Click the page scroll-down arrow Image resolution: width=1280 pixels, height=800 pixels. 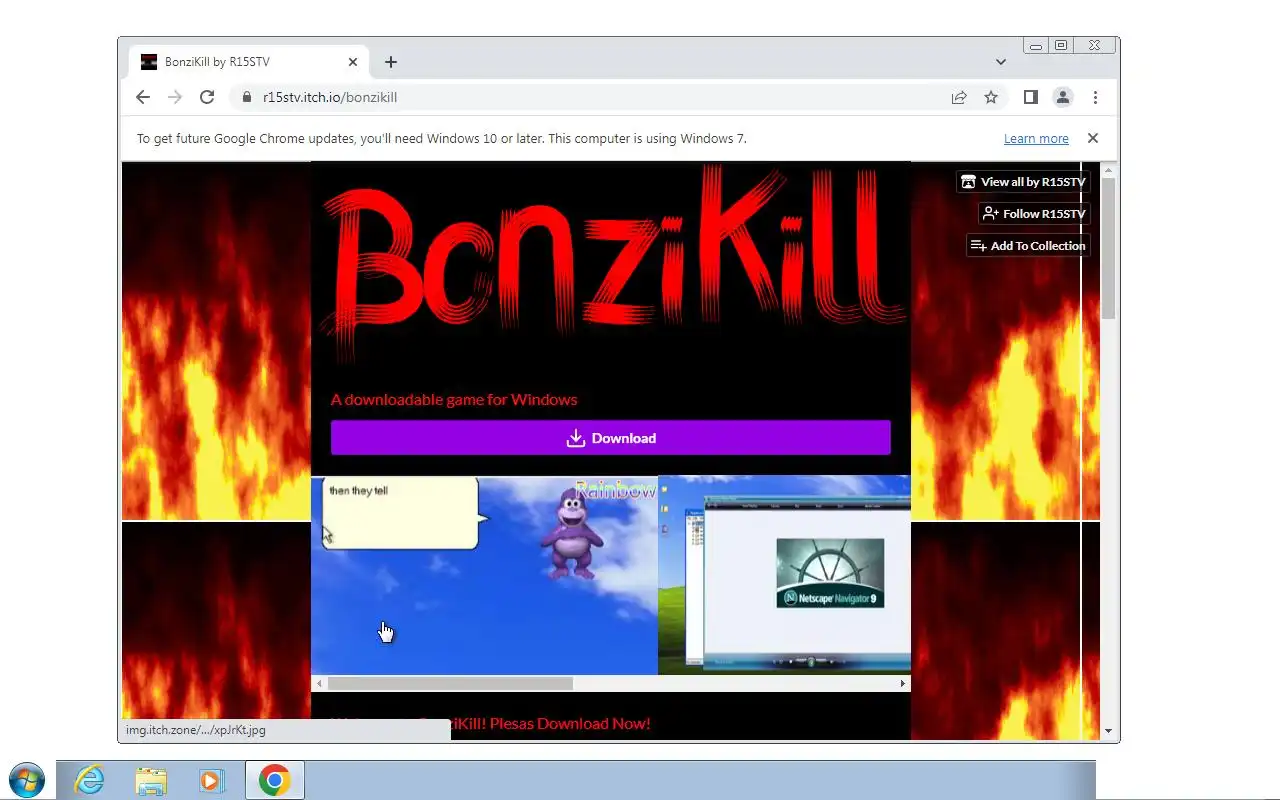[1108, 731]
